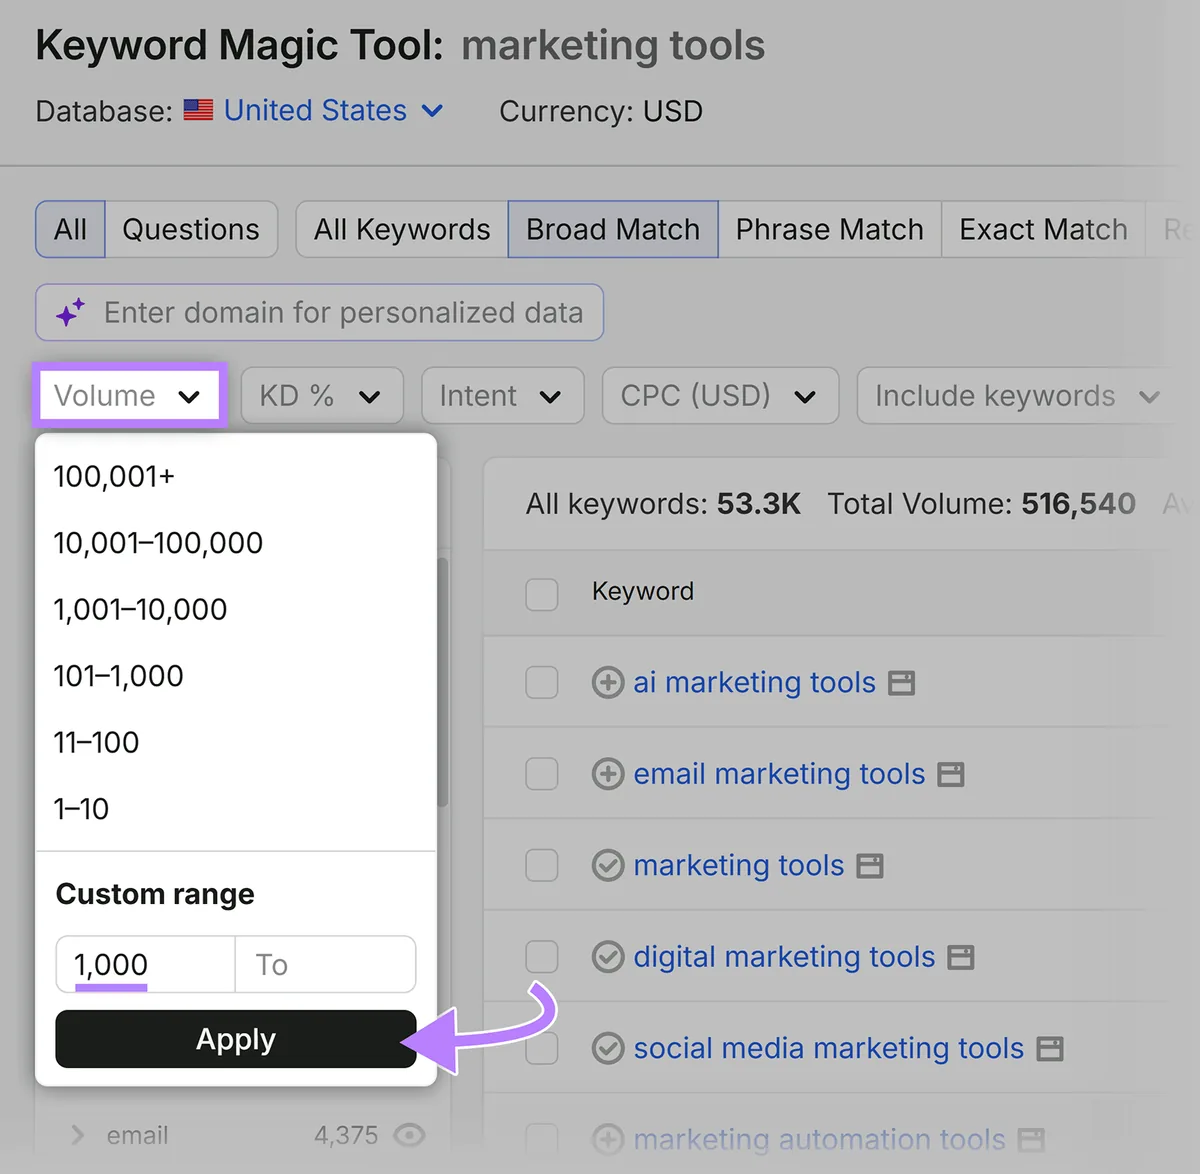This screenshot has height=1174, width=1200.
Task: Open SERP icon for digital marketing tools
Action: coord(961,958)
